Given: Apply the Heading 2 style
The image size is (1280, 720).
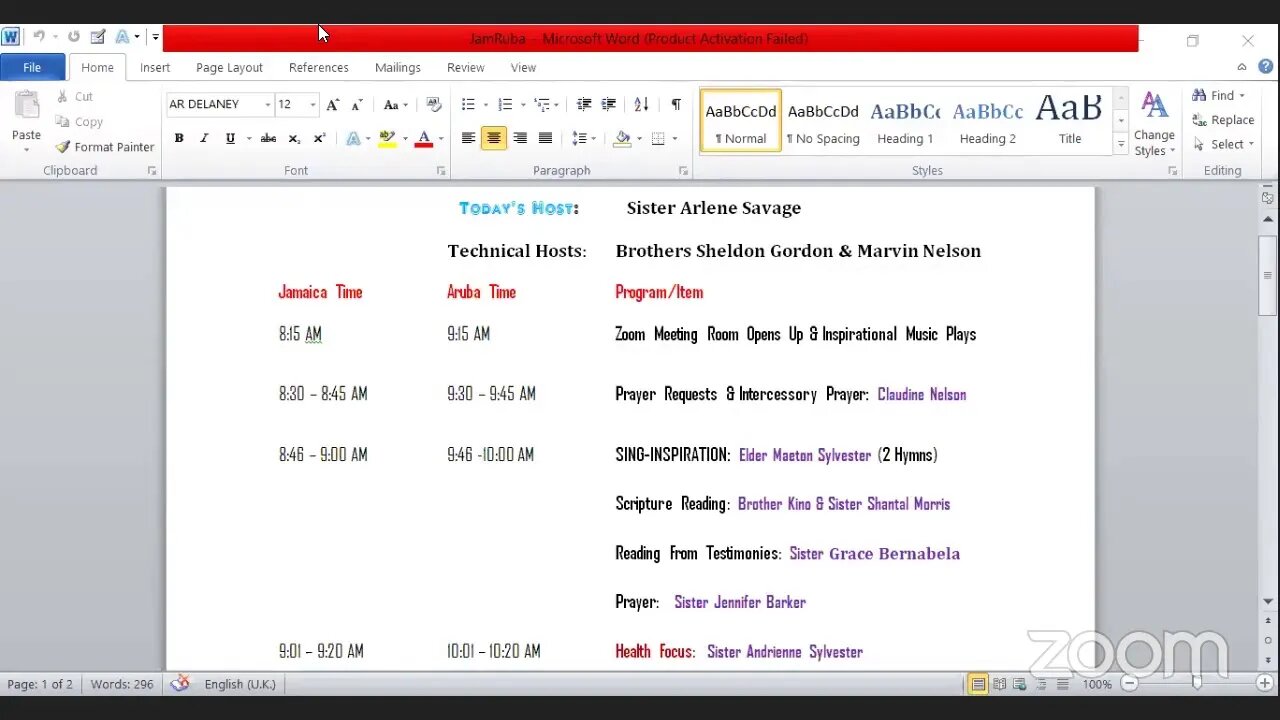Looking at the screenshot, I should pyautogui.click(x=988, y=121).
